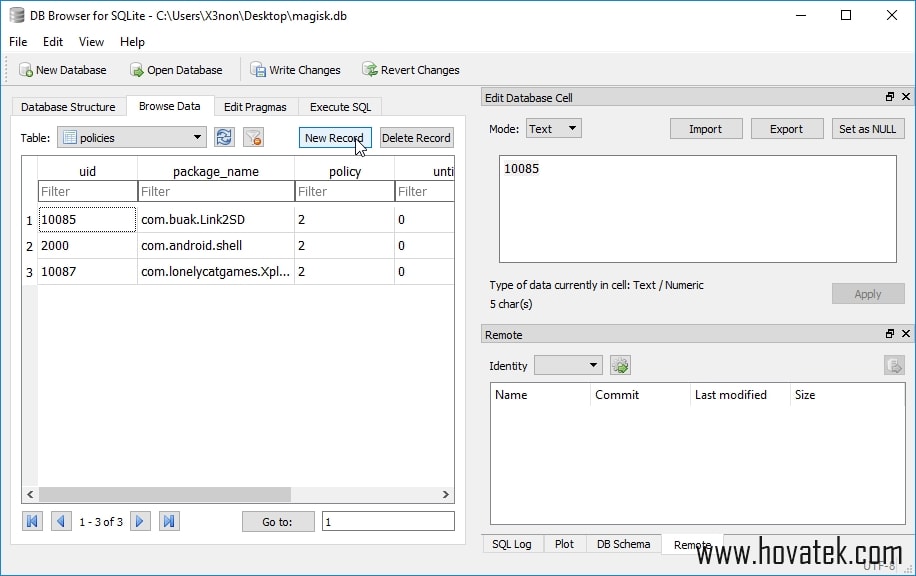The height and width of the screenshot is (576, 916).
Task: Clear all filters icon
Action: coord(254,137)
